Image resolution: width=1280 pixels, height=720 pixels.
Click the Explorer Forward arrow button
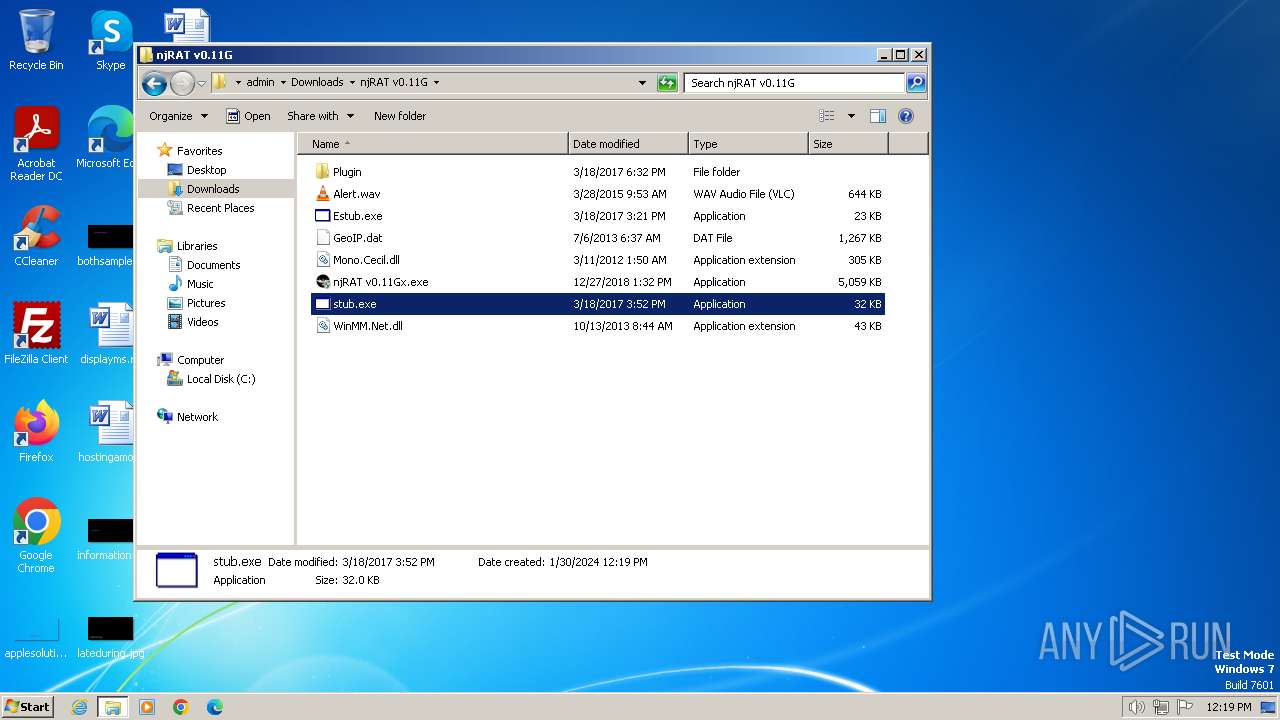pos(182,83)
